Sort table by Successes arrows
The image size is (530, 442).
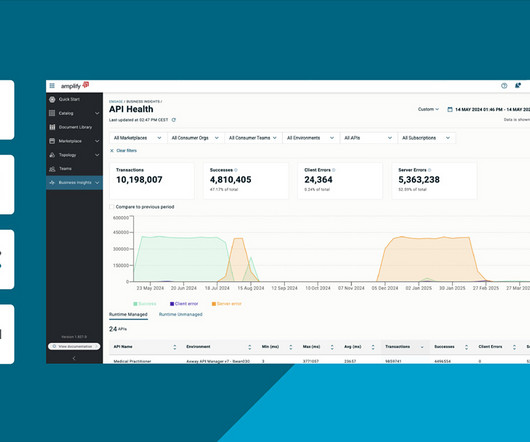pyautogui.click(x=466, y=347)
